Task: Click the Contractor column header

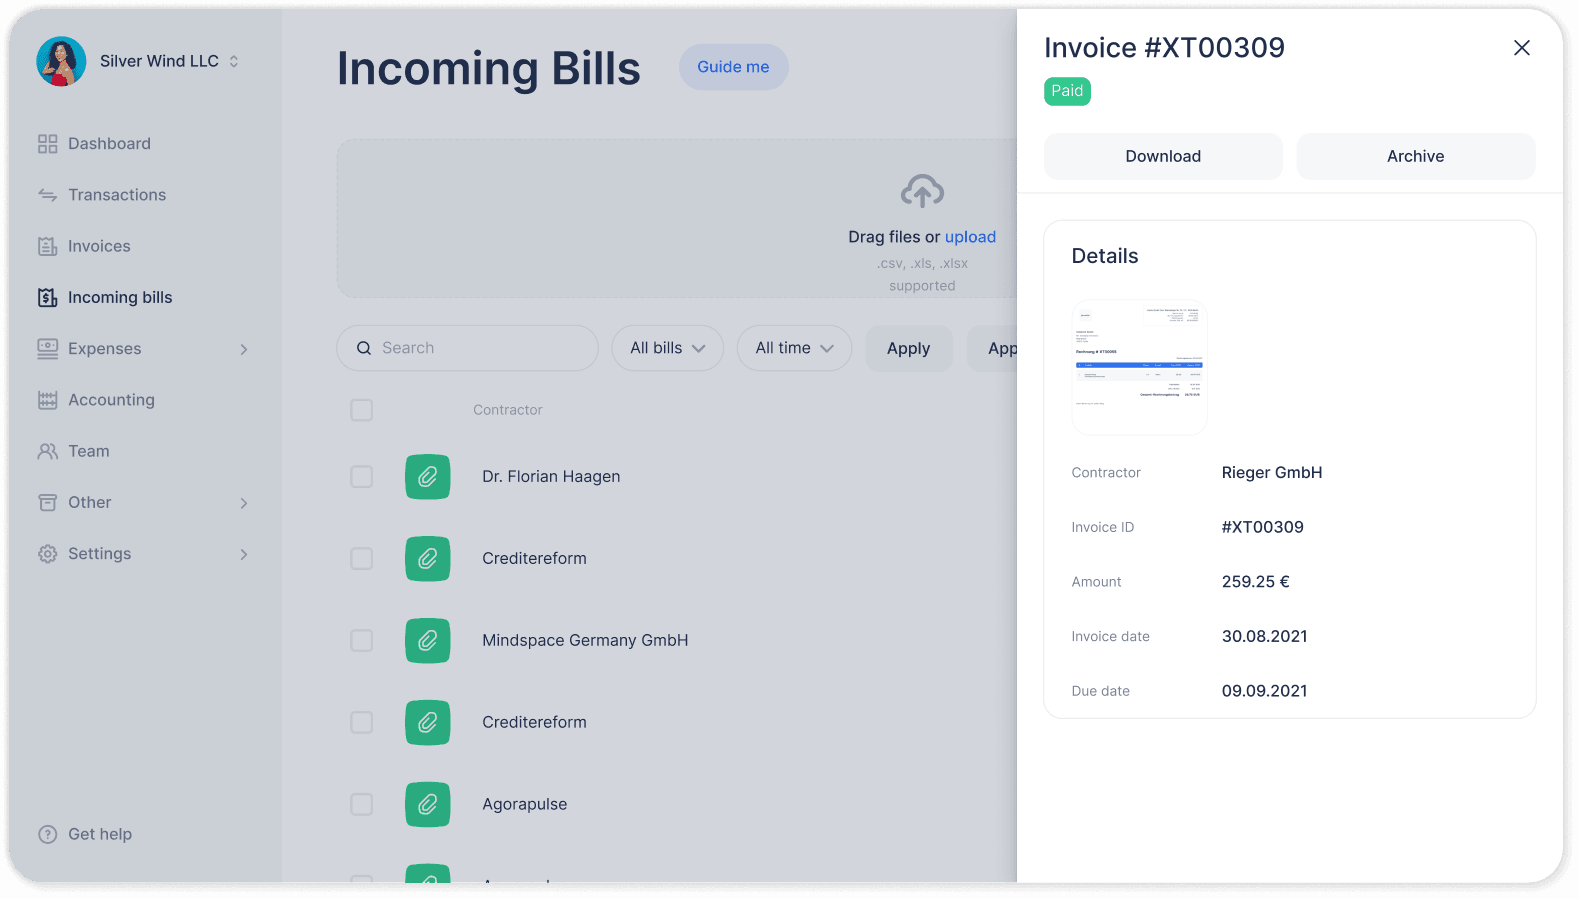Action: pyautogui.click(x=507, y=410)
